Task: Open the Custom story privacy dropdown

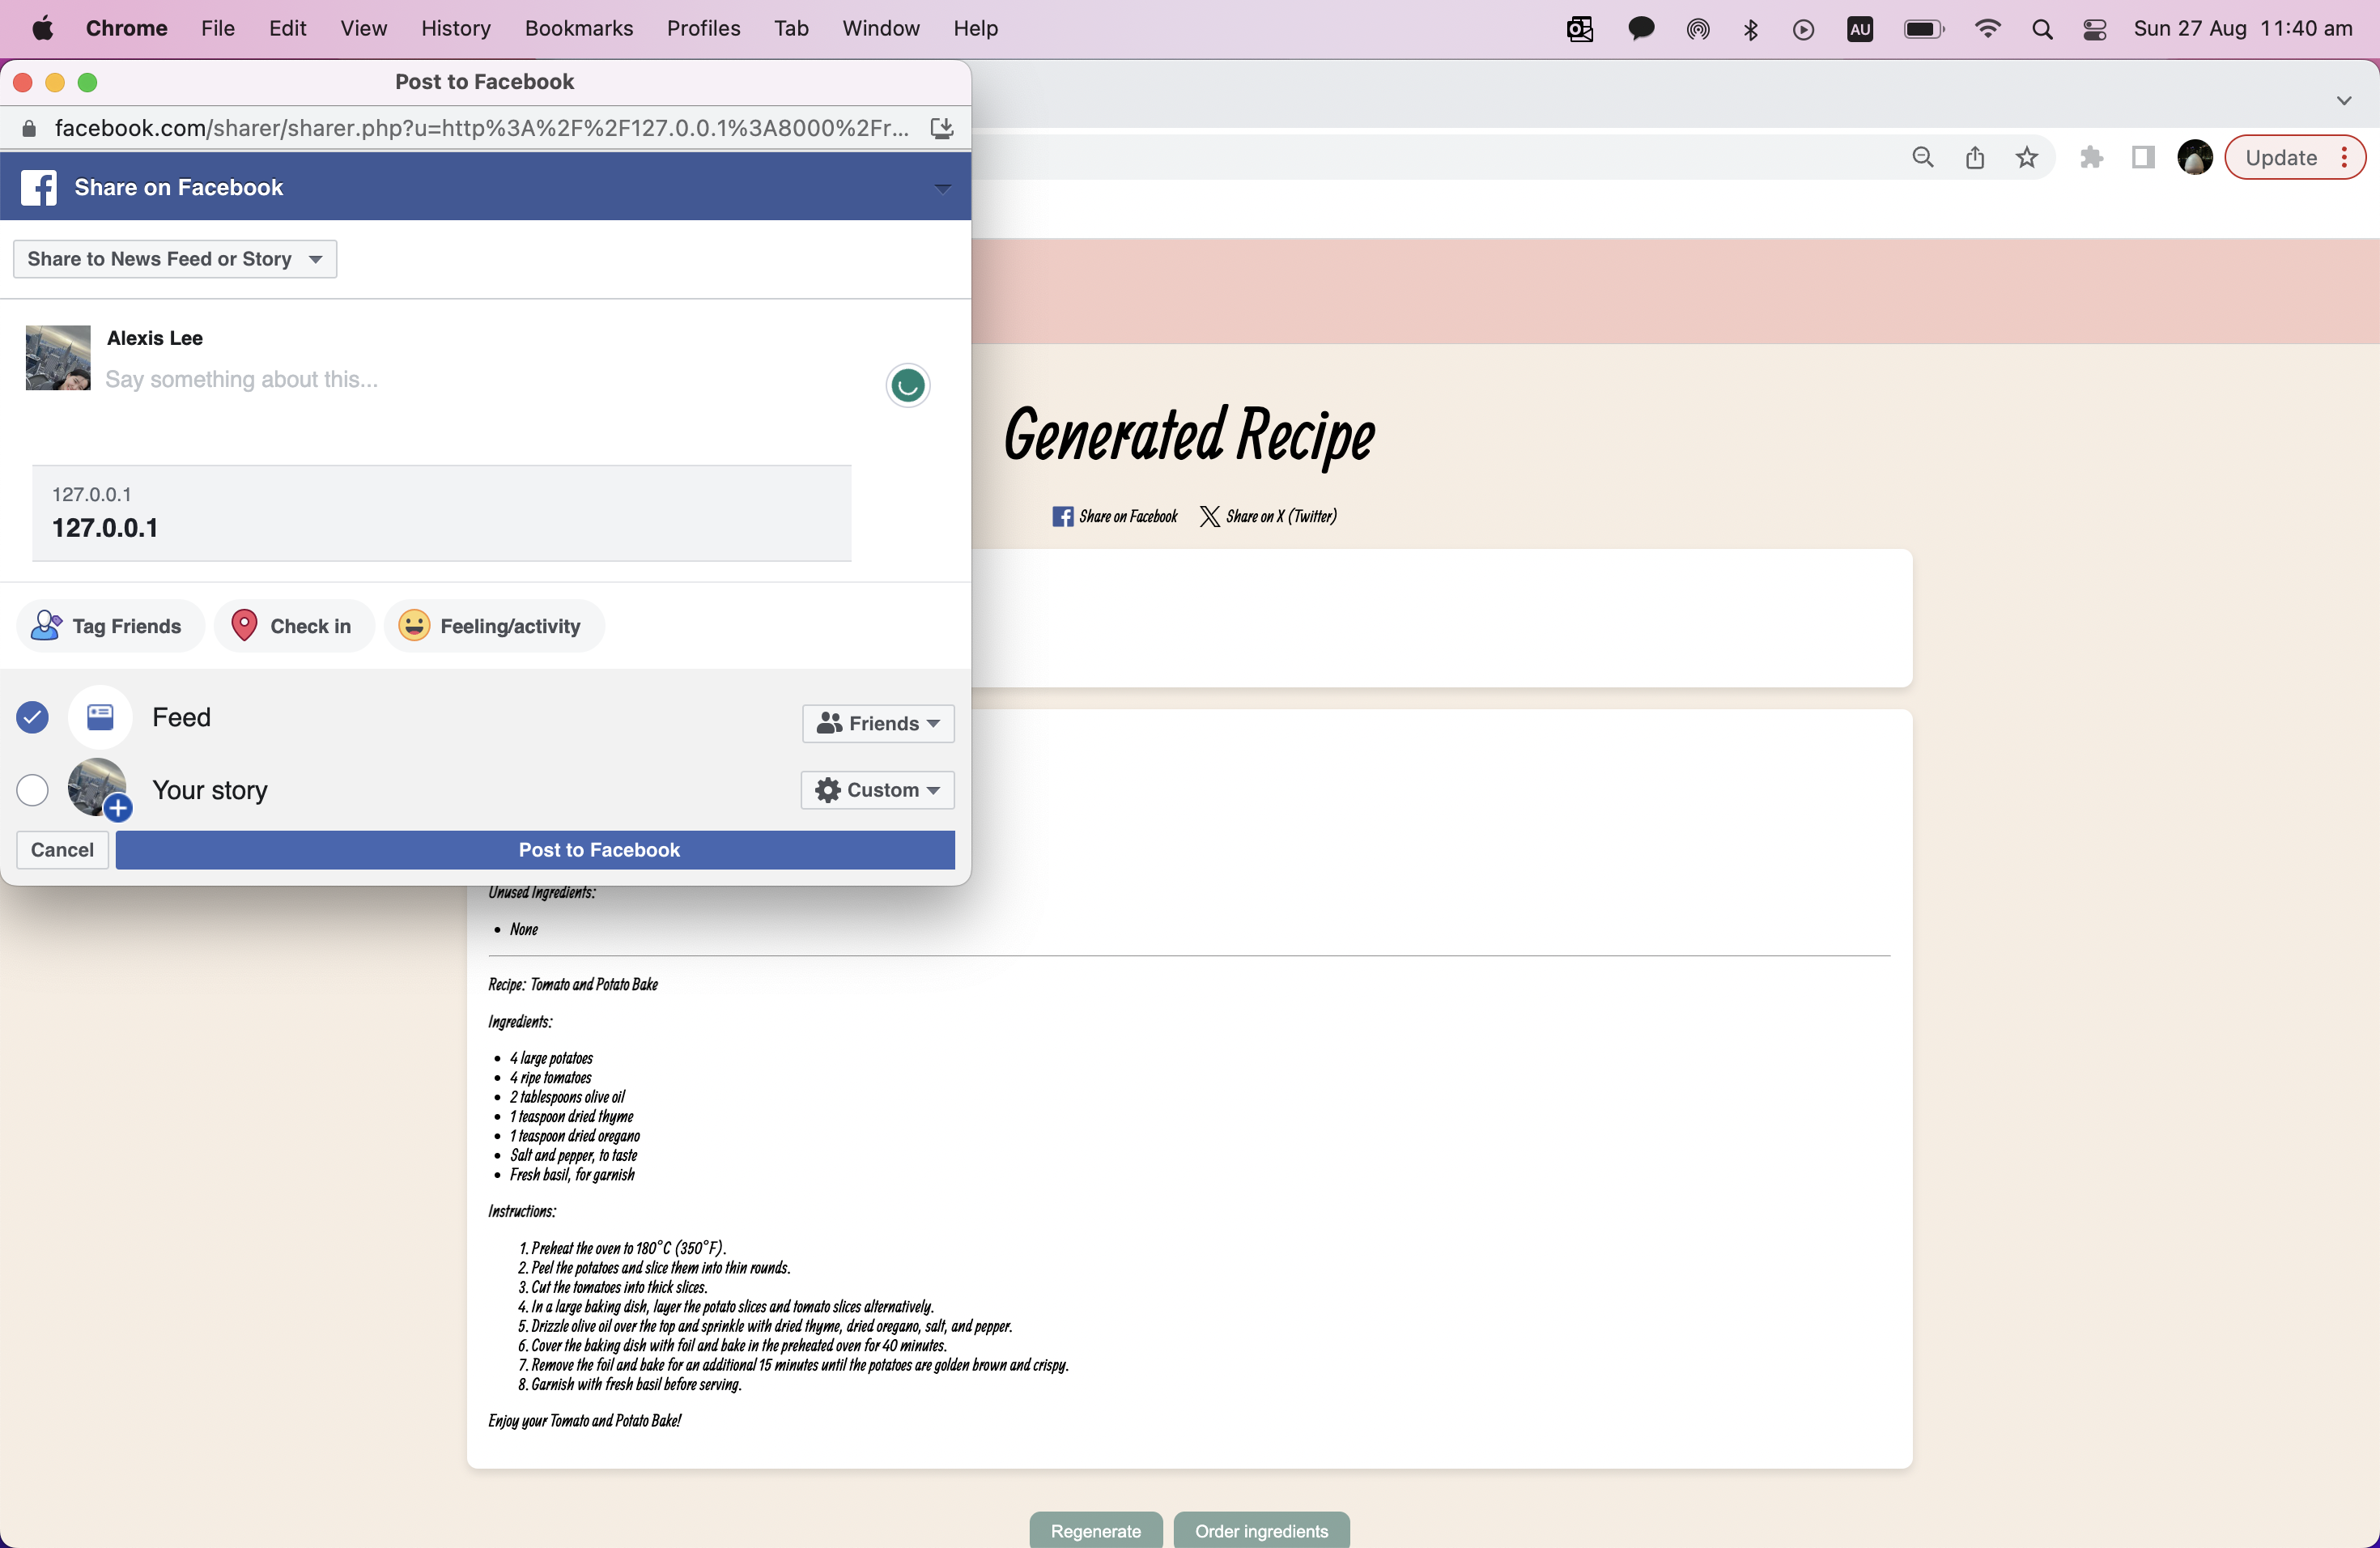Action: click(x=877, y=790)
